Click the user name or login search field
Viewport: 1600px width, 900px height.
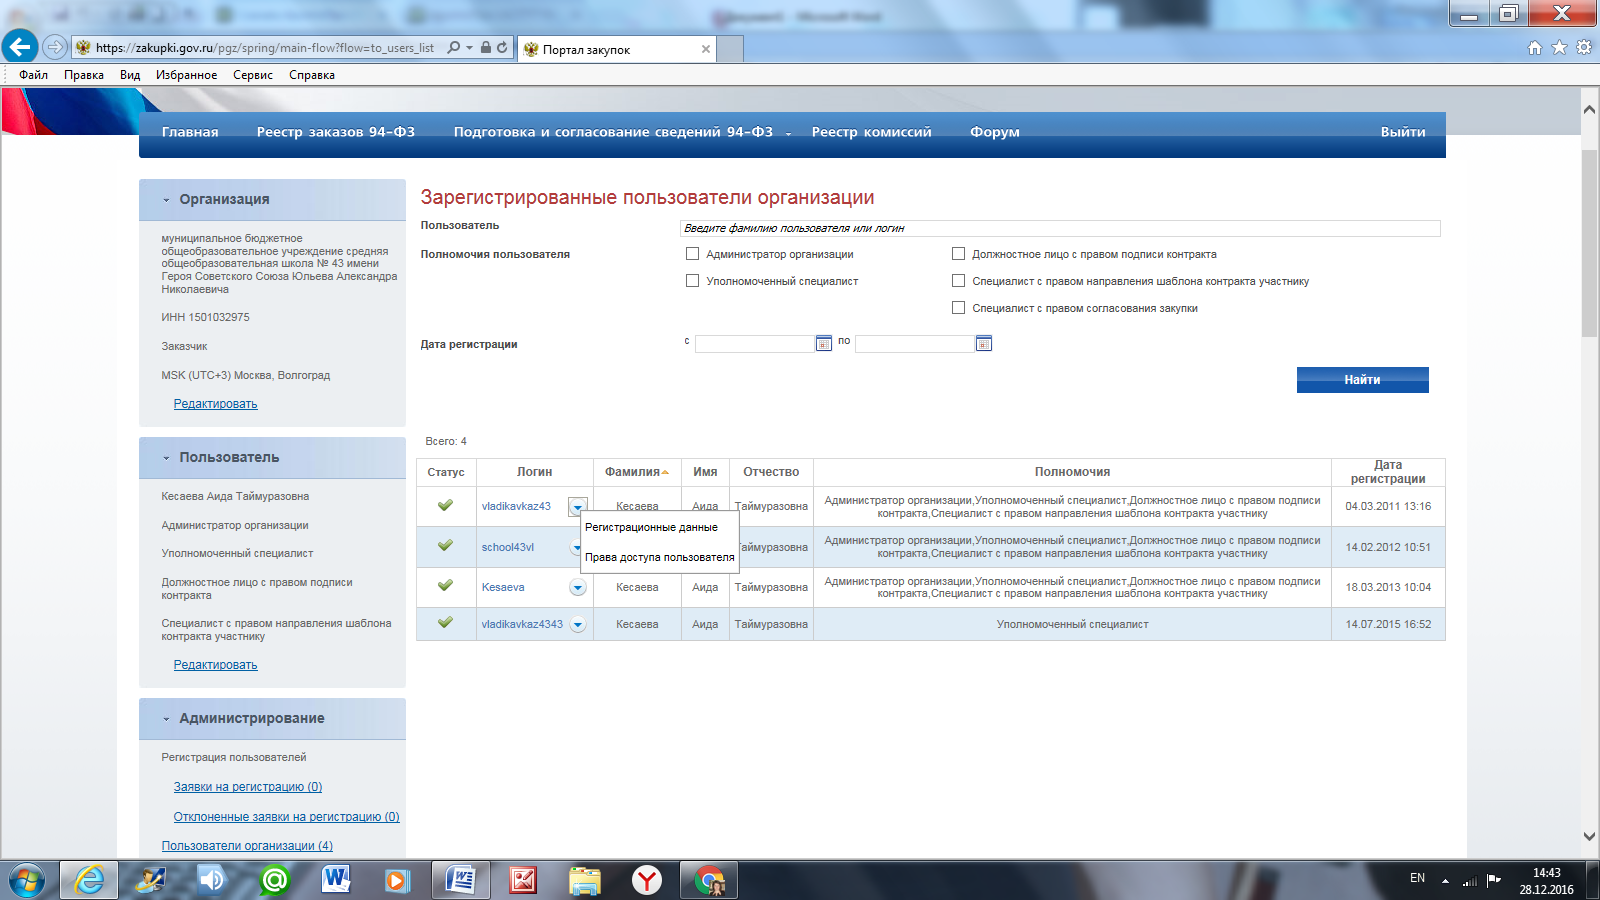[1059, 228]
